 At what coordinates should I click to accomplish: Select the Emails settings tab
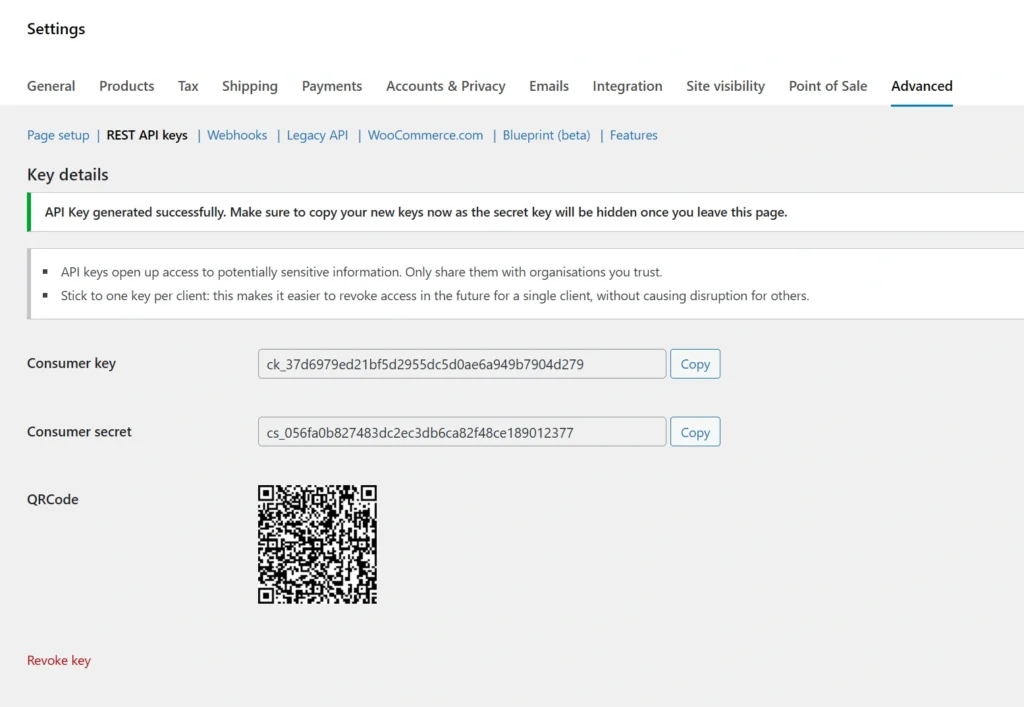(x=549, y=86)
